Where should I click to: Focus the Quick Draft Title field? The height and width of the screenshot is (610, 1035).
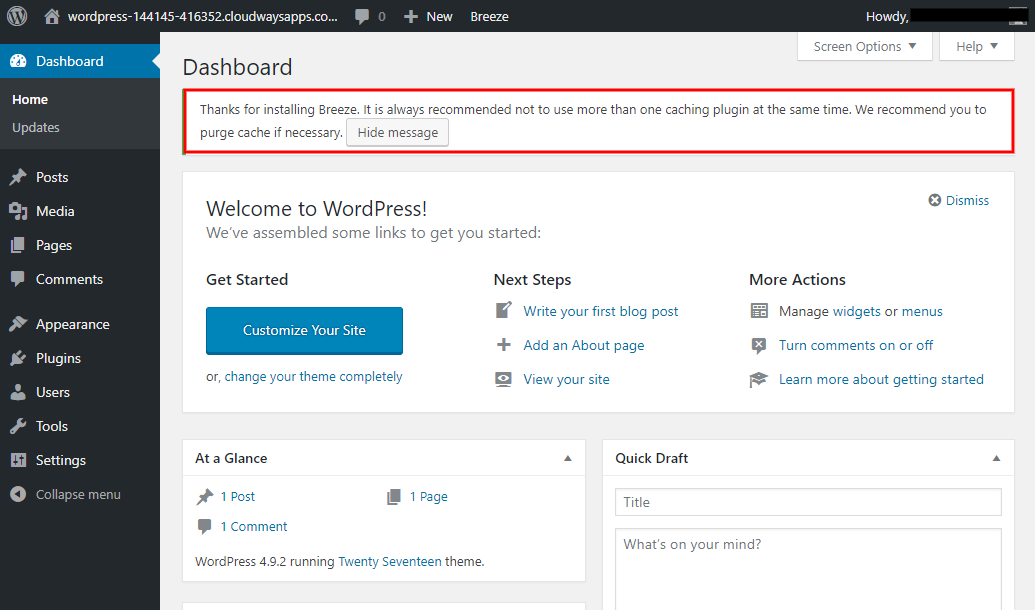coord(808,502)
